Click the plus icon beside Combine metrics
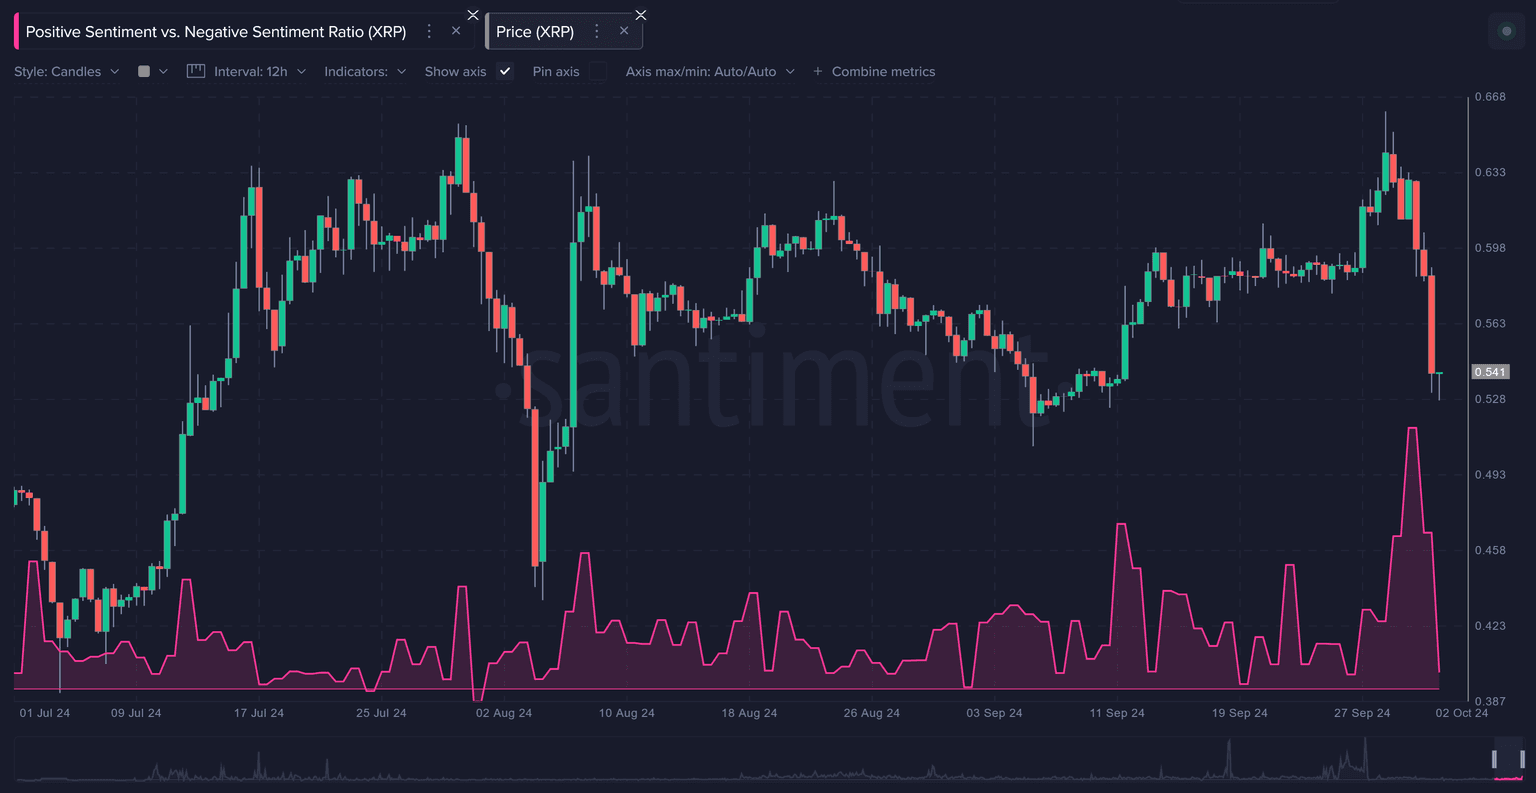The height and width of the screenshot is (793, 1536). pyautogui.click(x=817, y=71)
